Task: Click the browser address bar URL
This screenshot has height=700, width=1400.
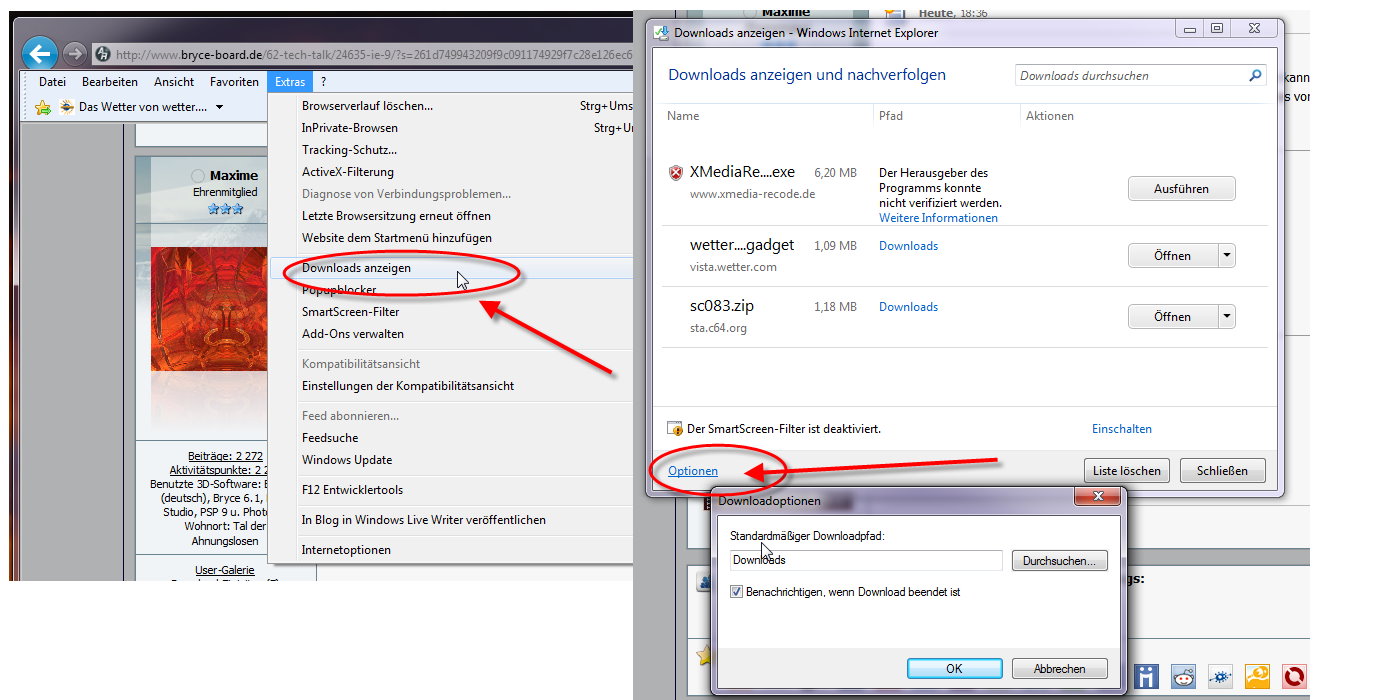Action: [374, 55]
